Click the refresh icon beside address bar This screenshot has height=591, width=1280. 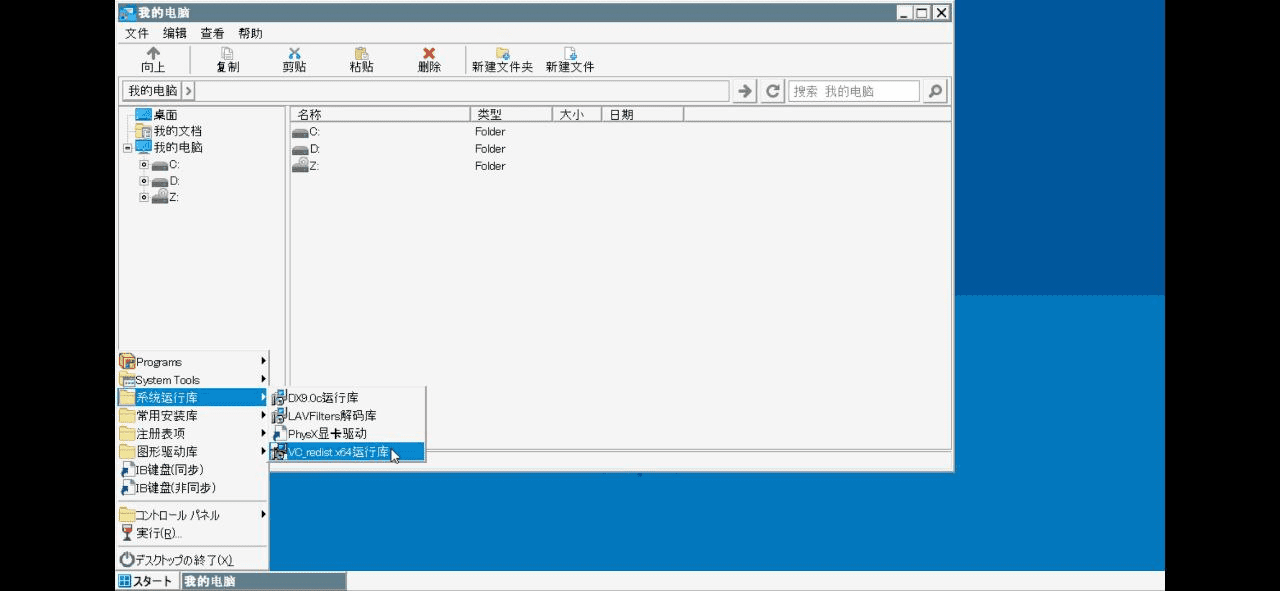click(773, 91)
